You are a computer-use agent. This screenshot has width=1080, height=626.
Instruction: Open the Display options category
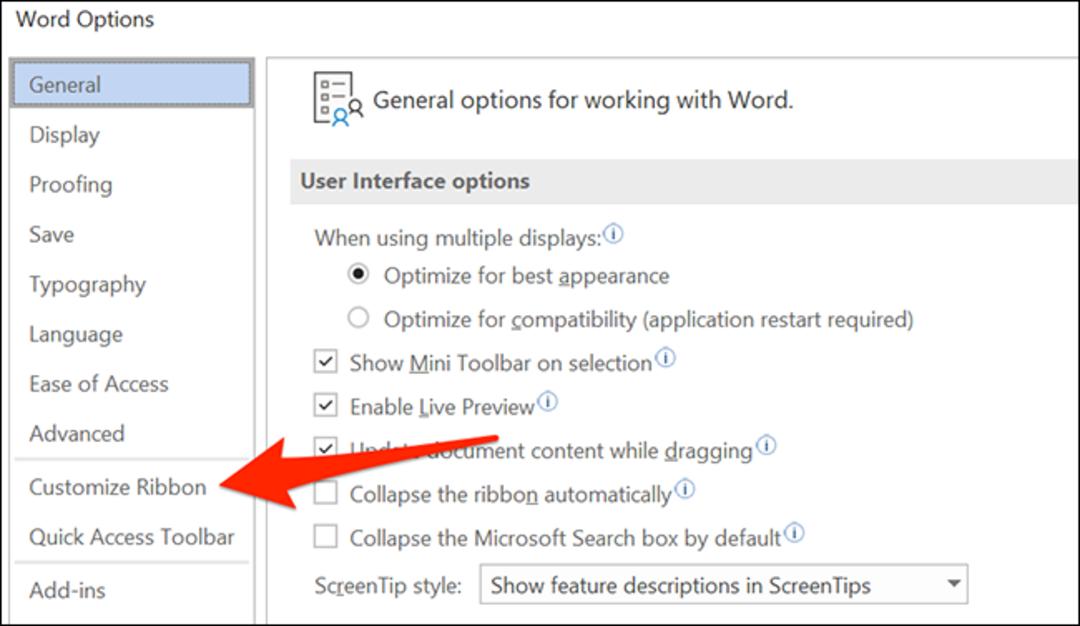(64, 134)
